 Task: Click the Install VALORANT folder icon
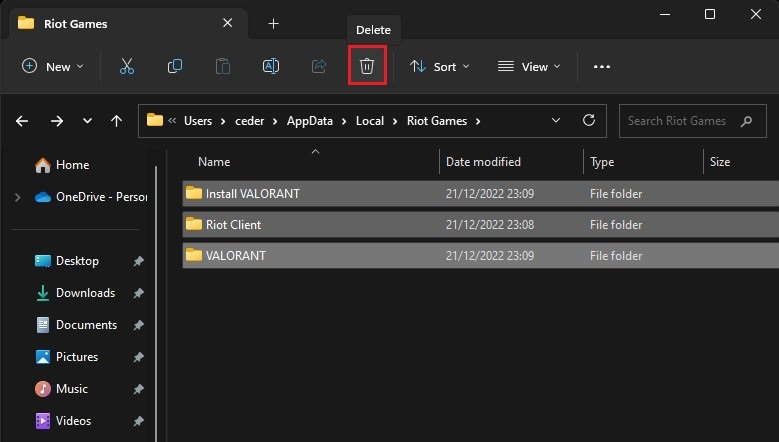point(194,193)
